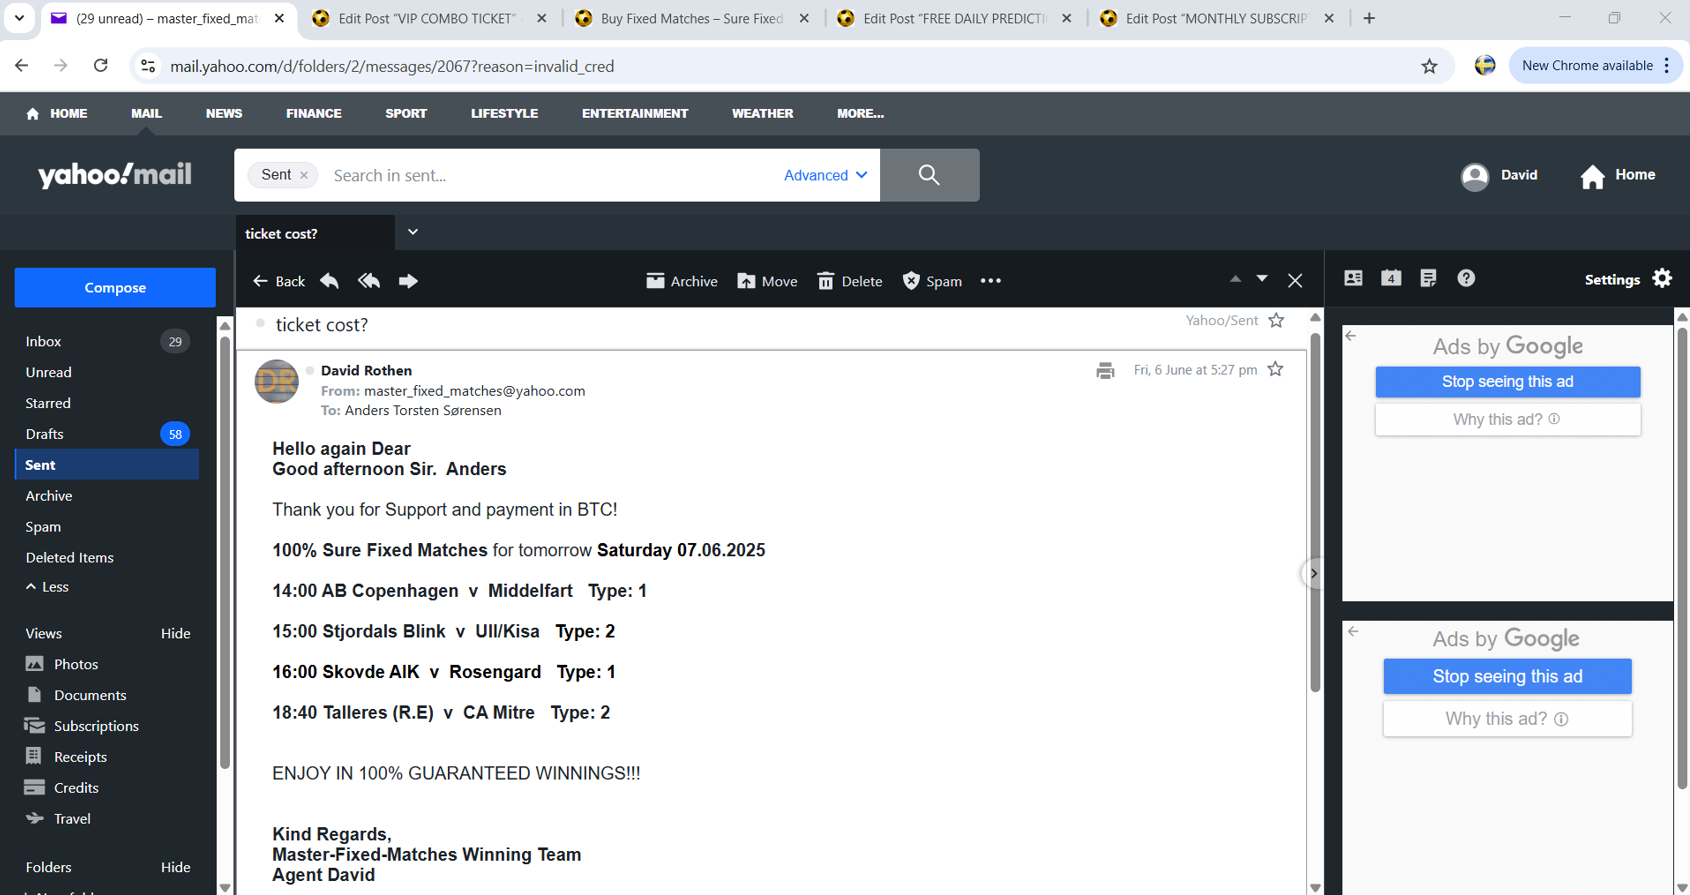The width and height of the screenshot is (1690, 895).
Task: Open ENTERTAINMENT in top navigation
Action: click(x=635, y=114)
